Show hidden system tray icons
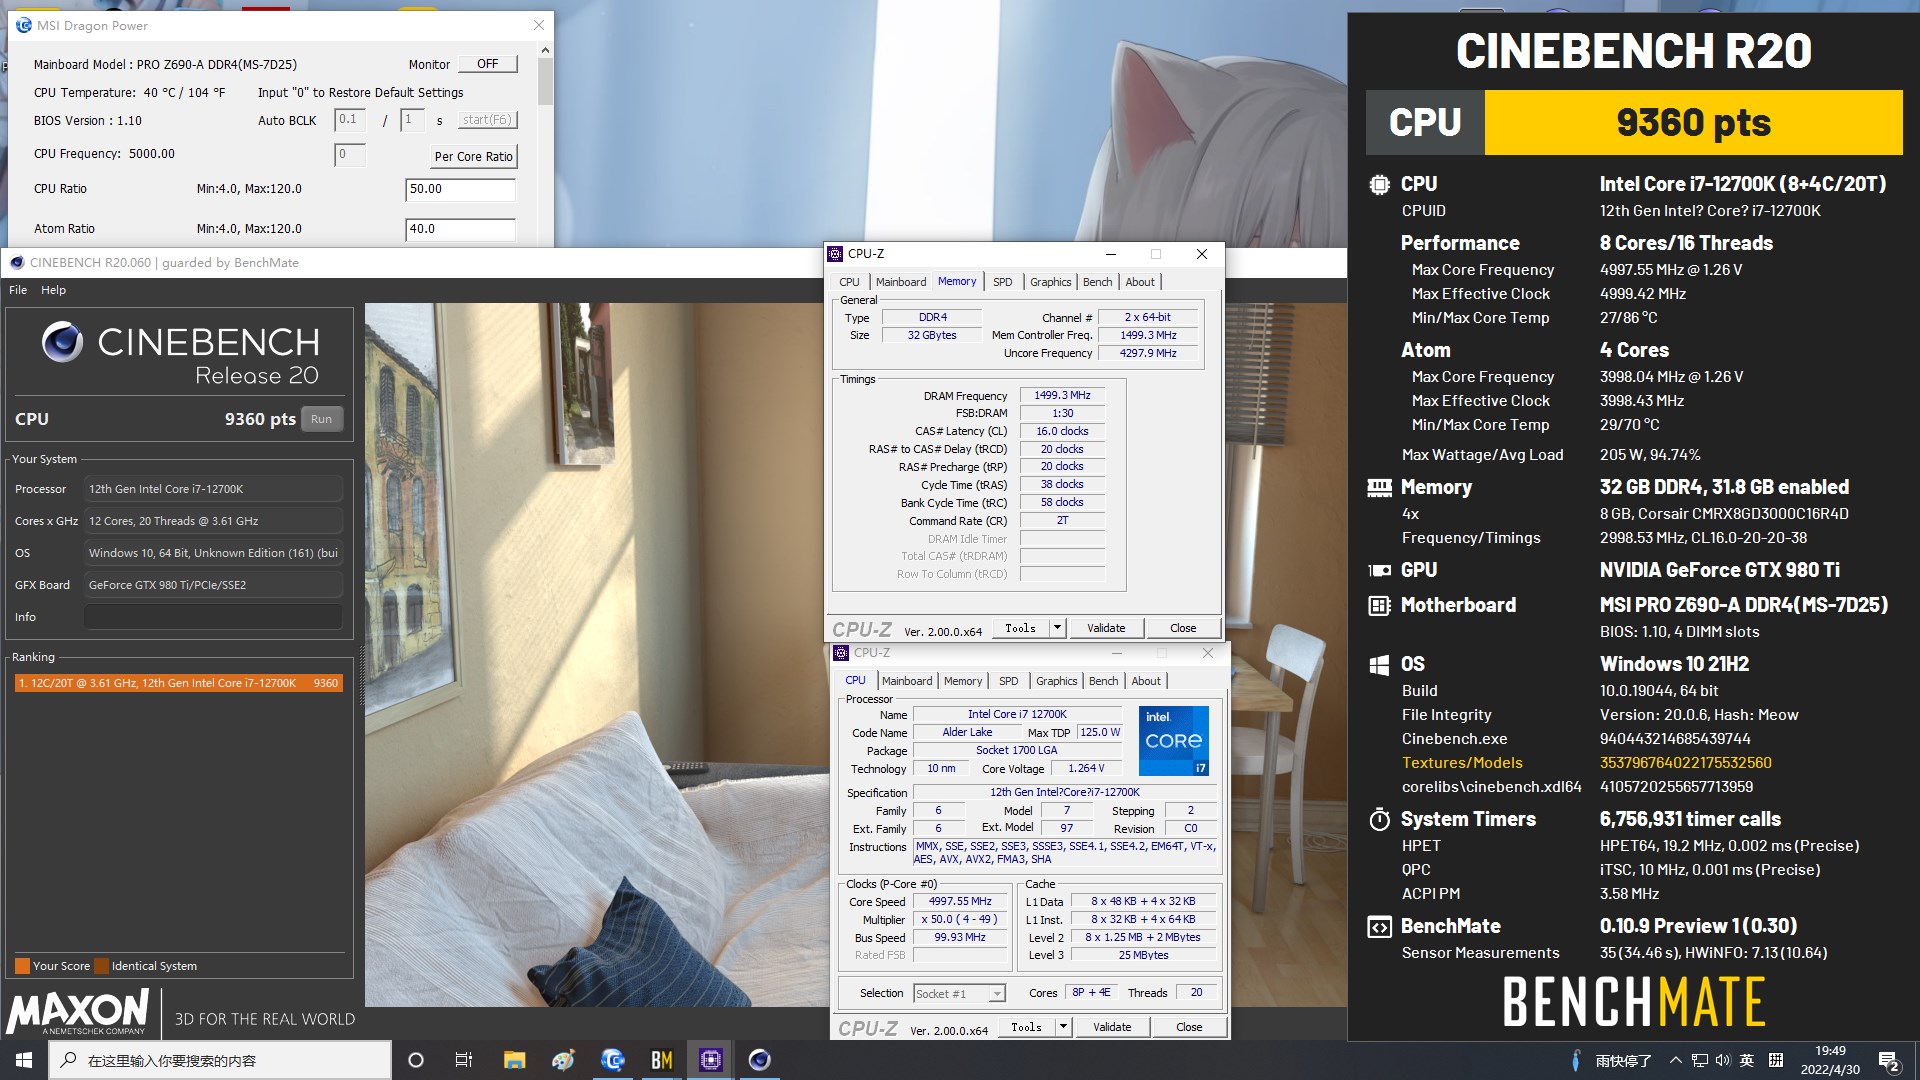The width and height of the screenshot is (1920, 1080). (1675, 1060)
